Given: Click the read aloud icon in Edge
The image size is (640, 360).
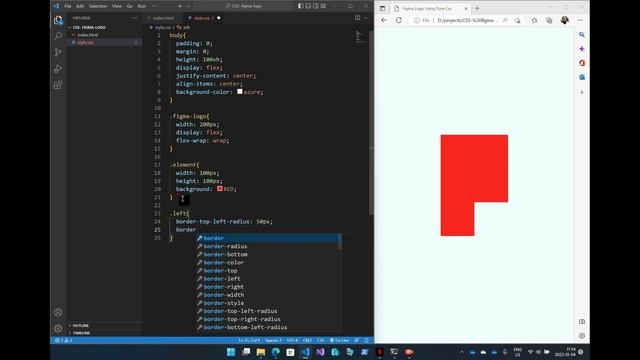Looking at the screenshot, I should [x=505, y=20].
